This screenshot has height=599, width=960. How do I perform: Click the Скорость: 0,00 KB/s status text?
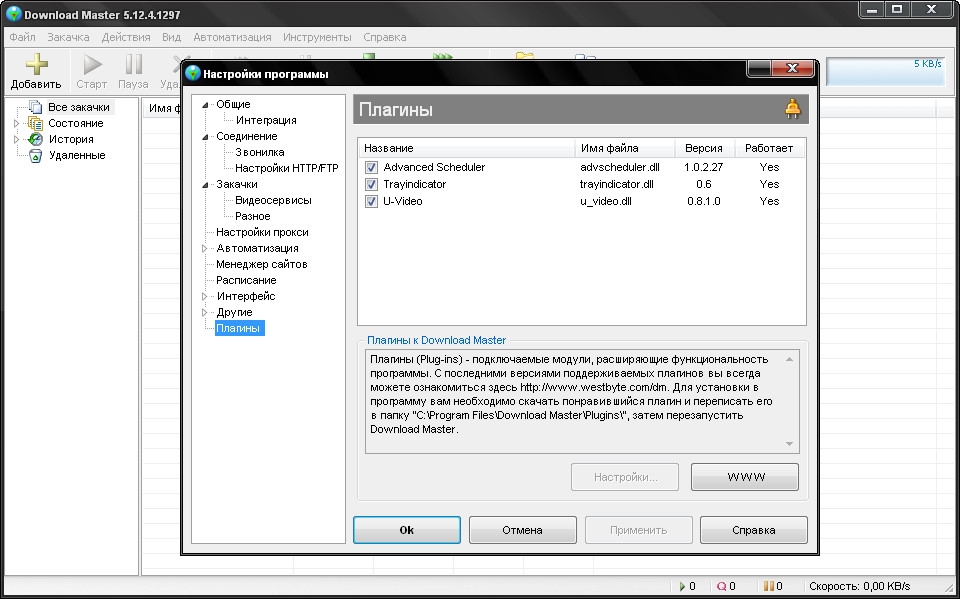click(x=860, y=586)
